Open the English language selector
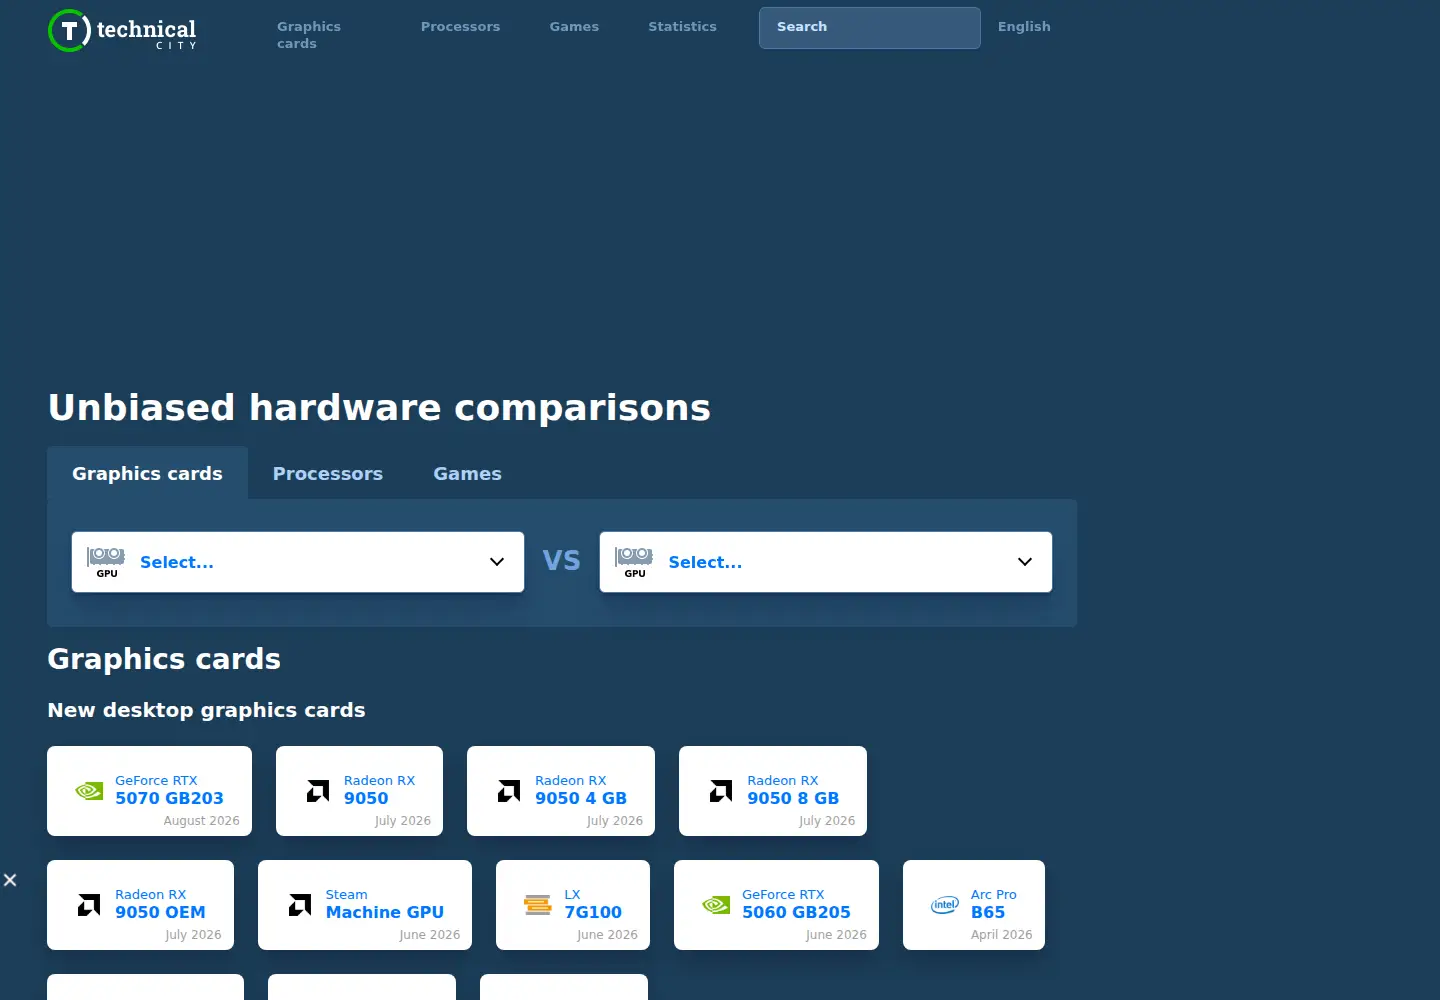The height and width of the screenshot is (1000, 1440). tap(1024, 27)
